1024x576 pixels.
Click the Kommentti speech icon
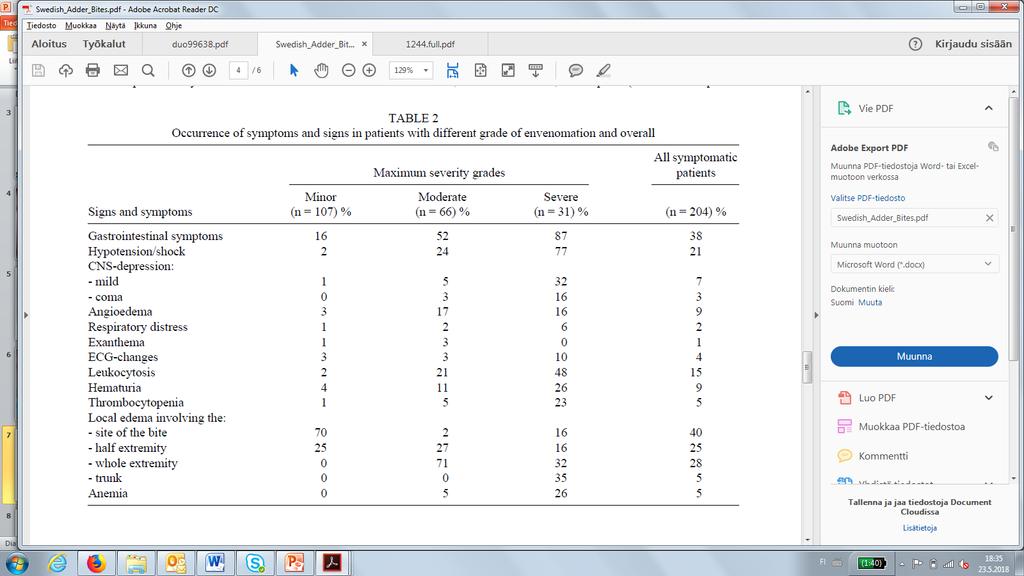844,456
